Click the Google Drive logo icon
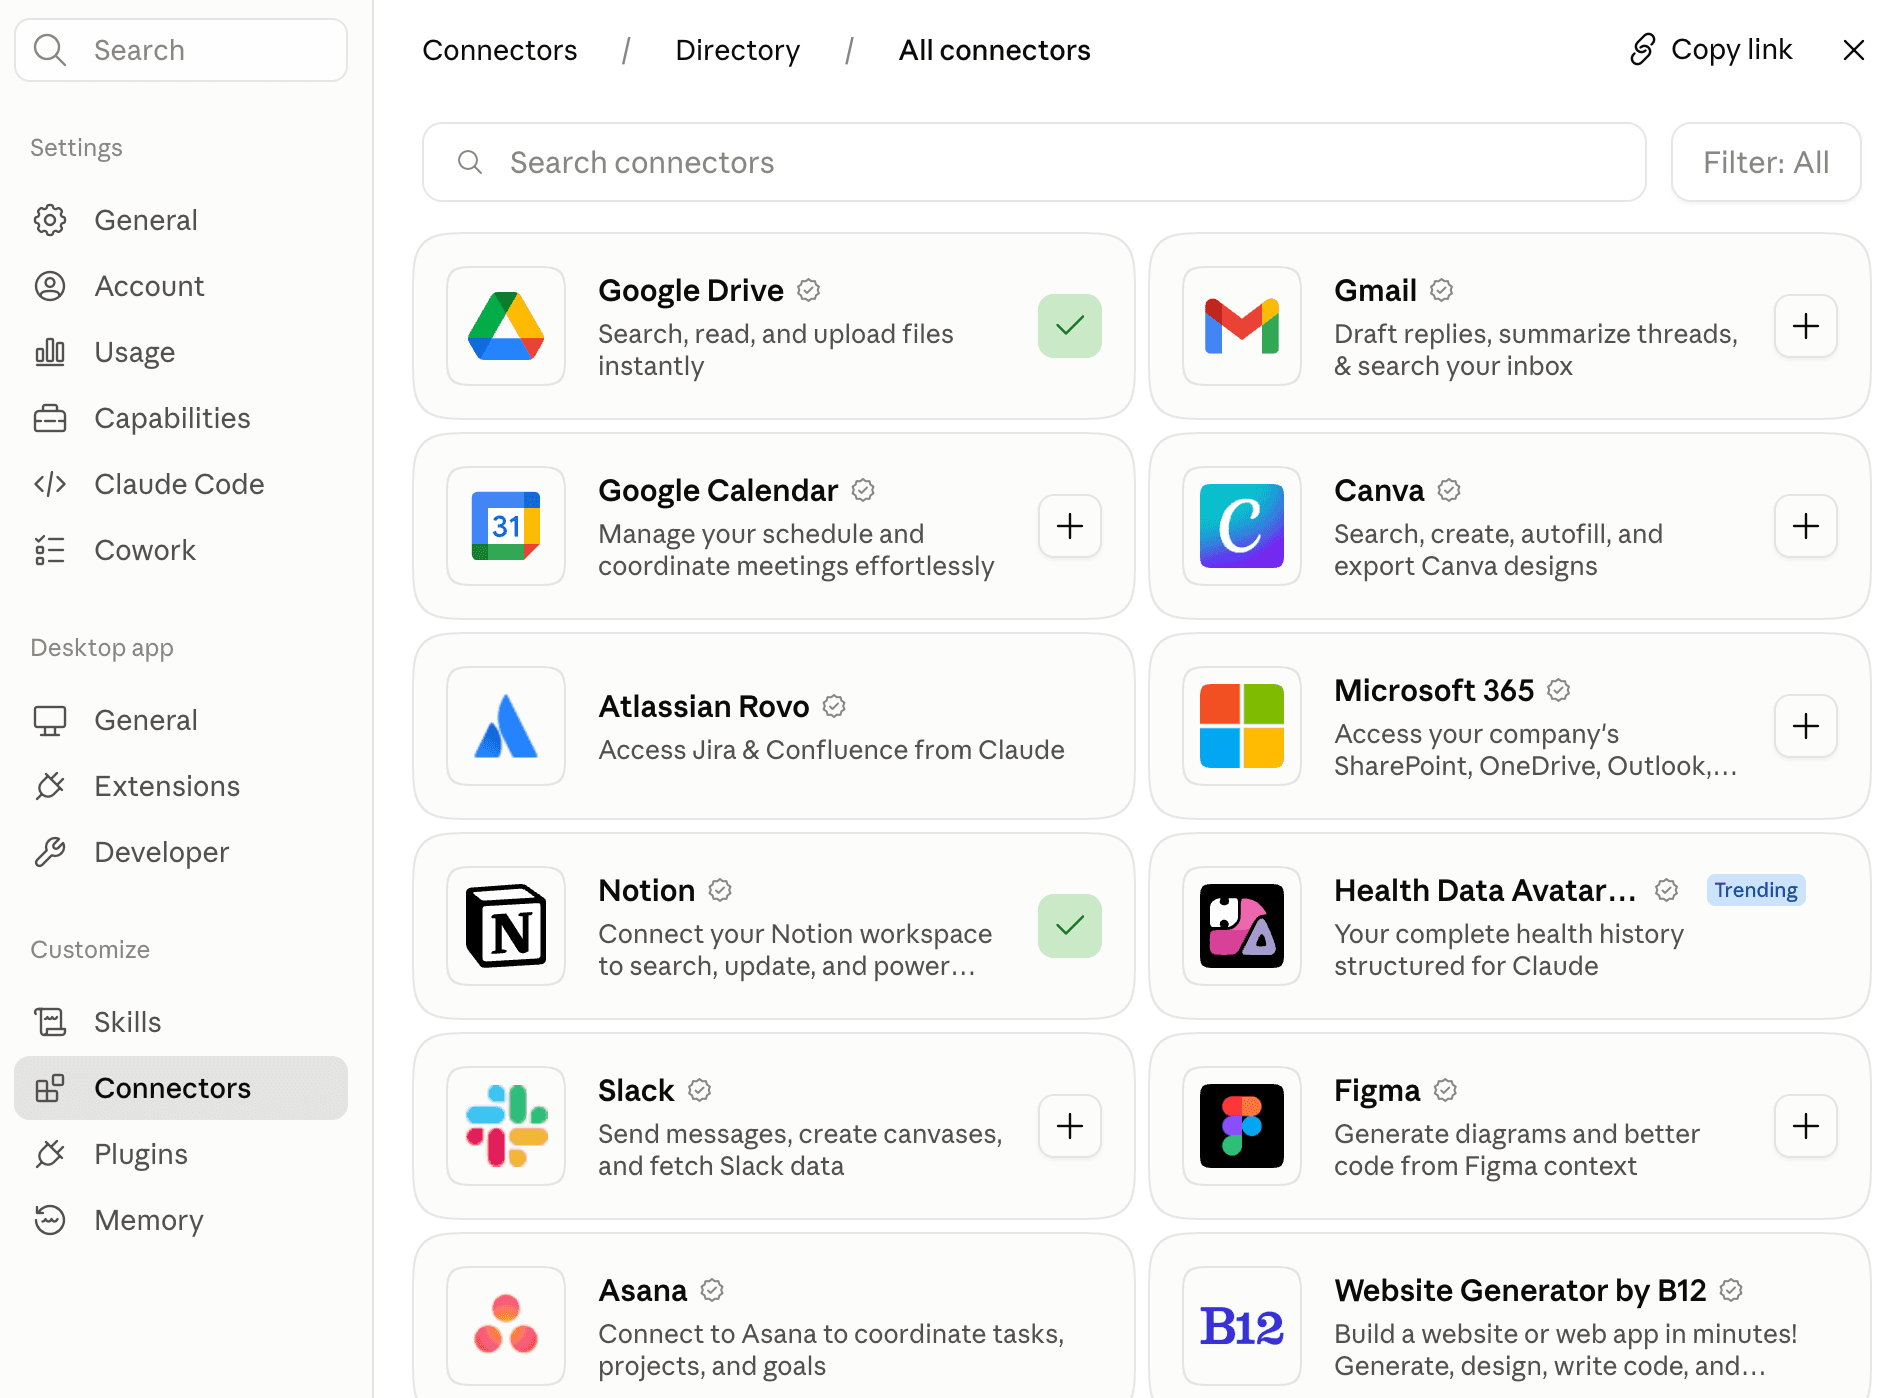 coord(506,326)
